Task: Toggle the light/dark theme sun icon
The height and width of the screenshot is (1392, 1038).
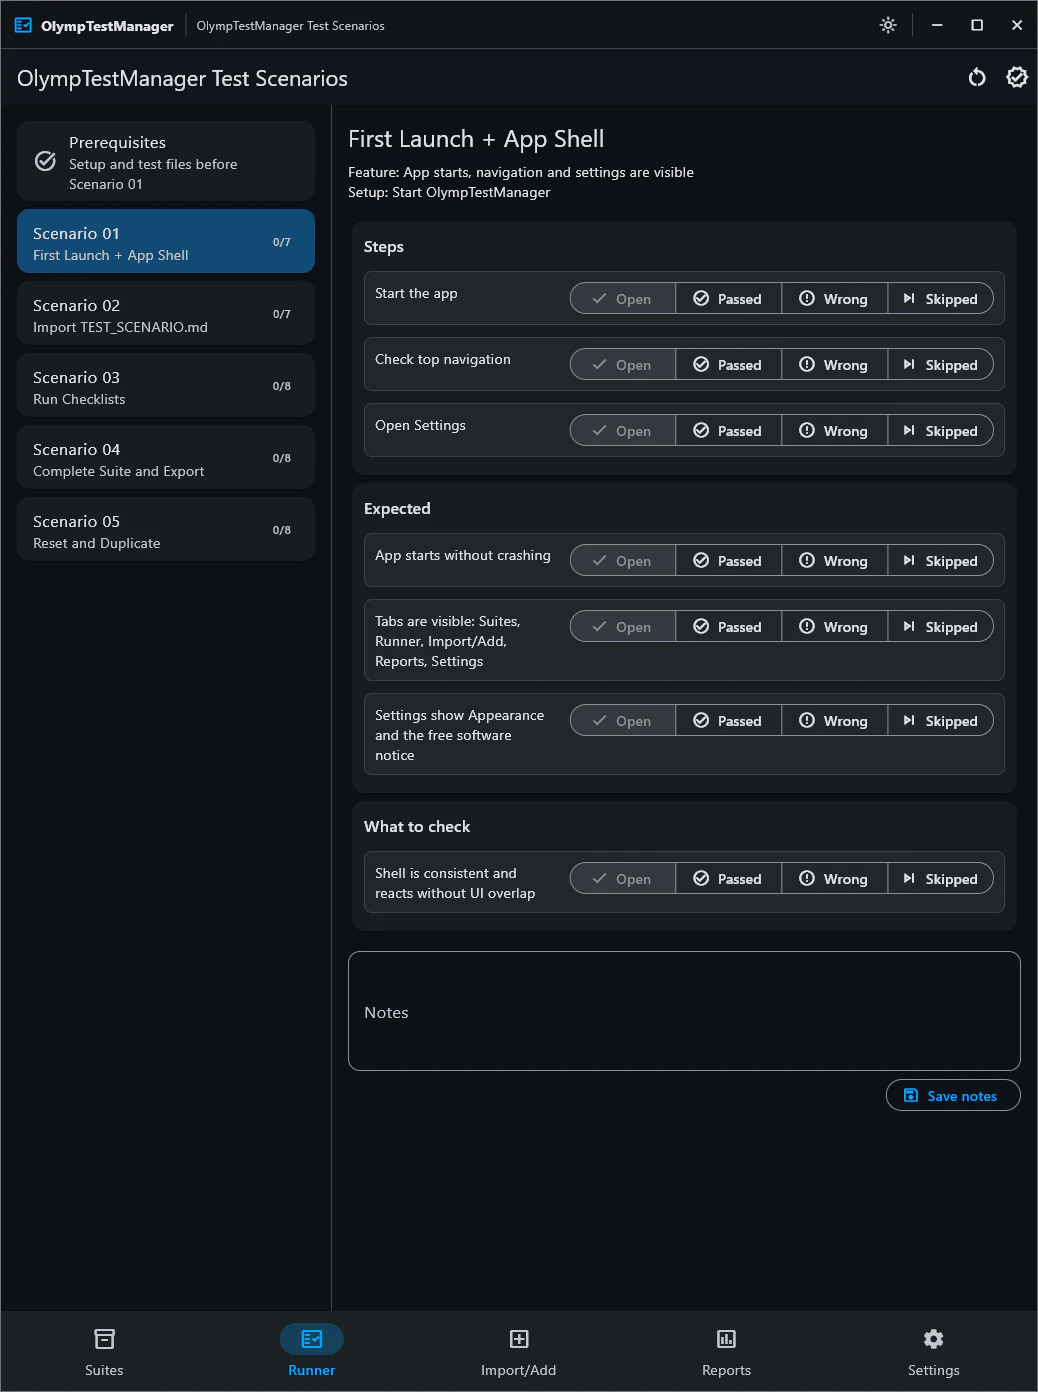Action: pyautogui.click(x=888, y=25)
